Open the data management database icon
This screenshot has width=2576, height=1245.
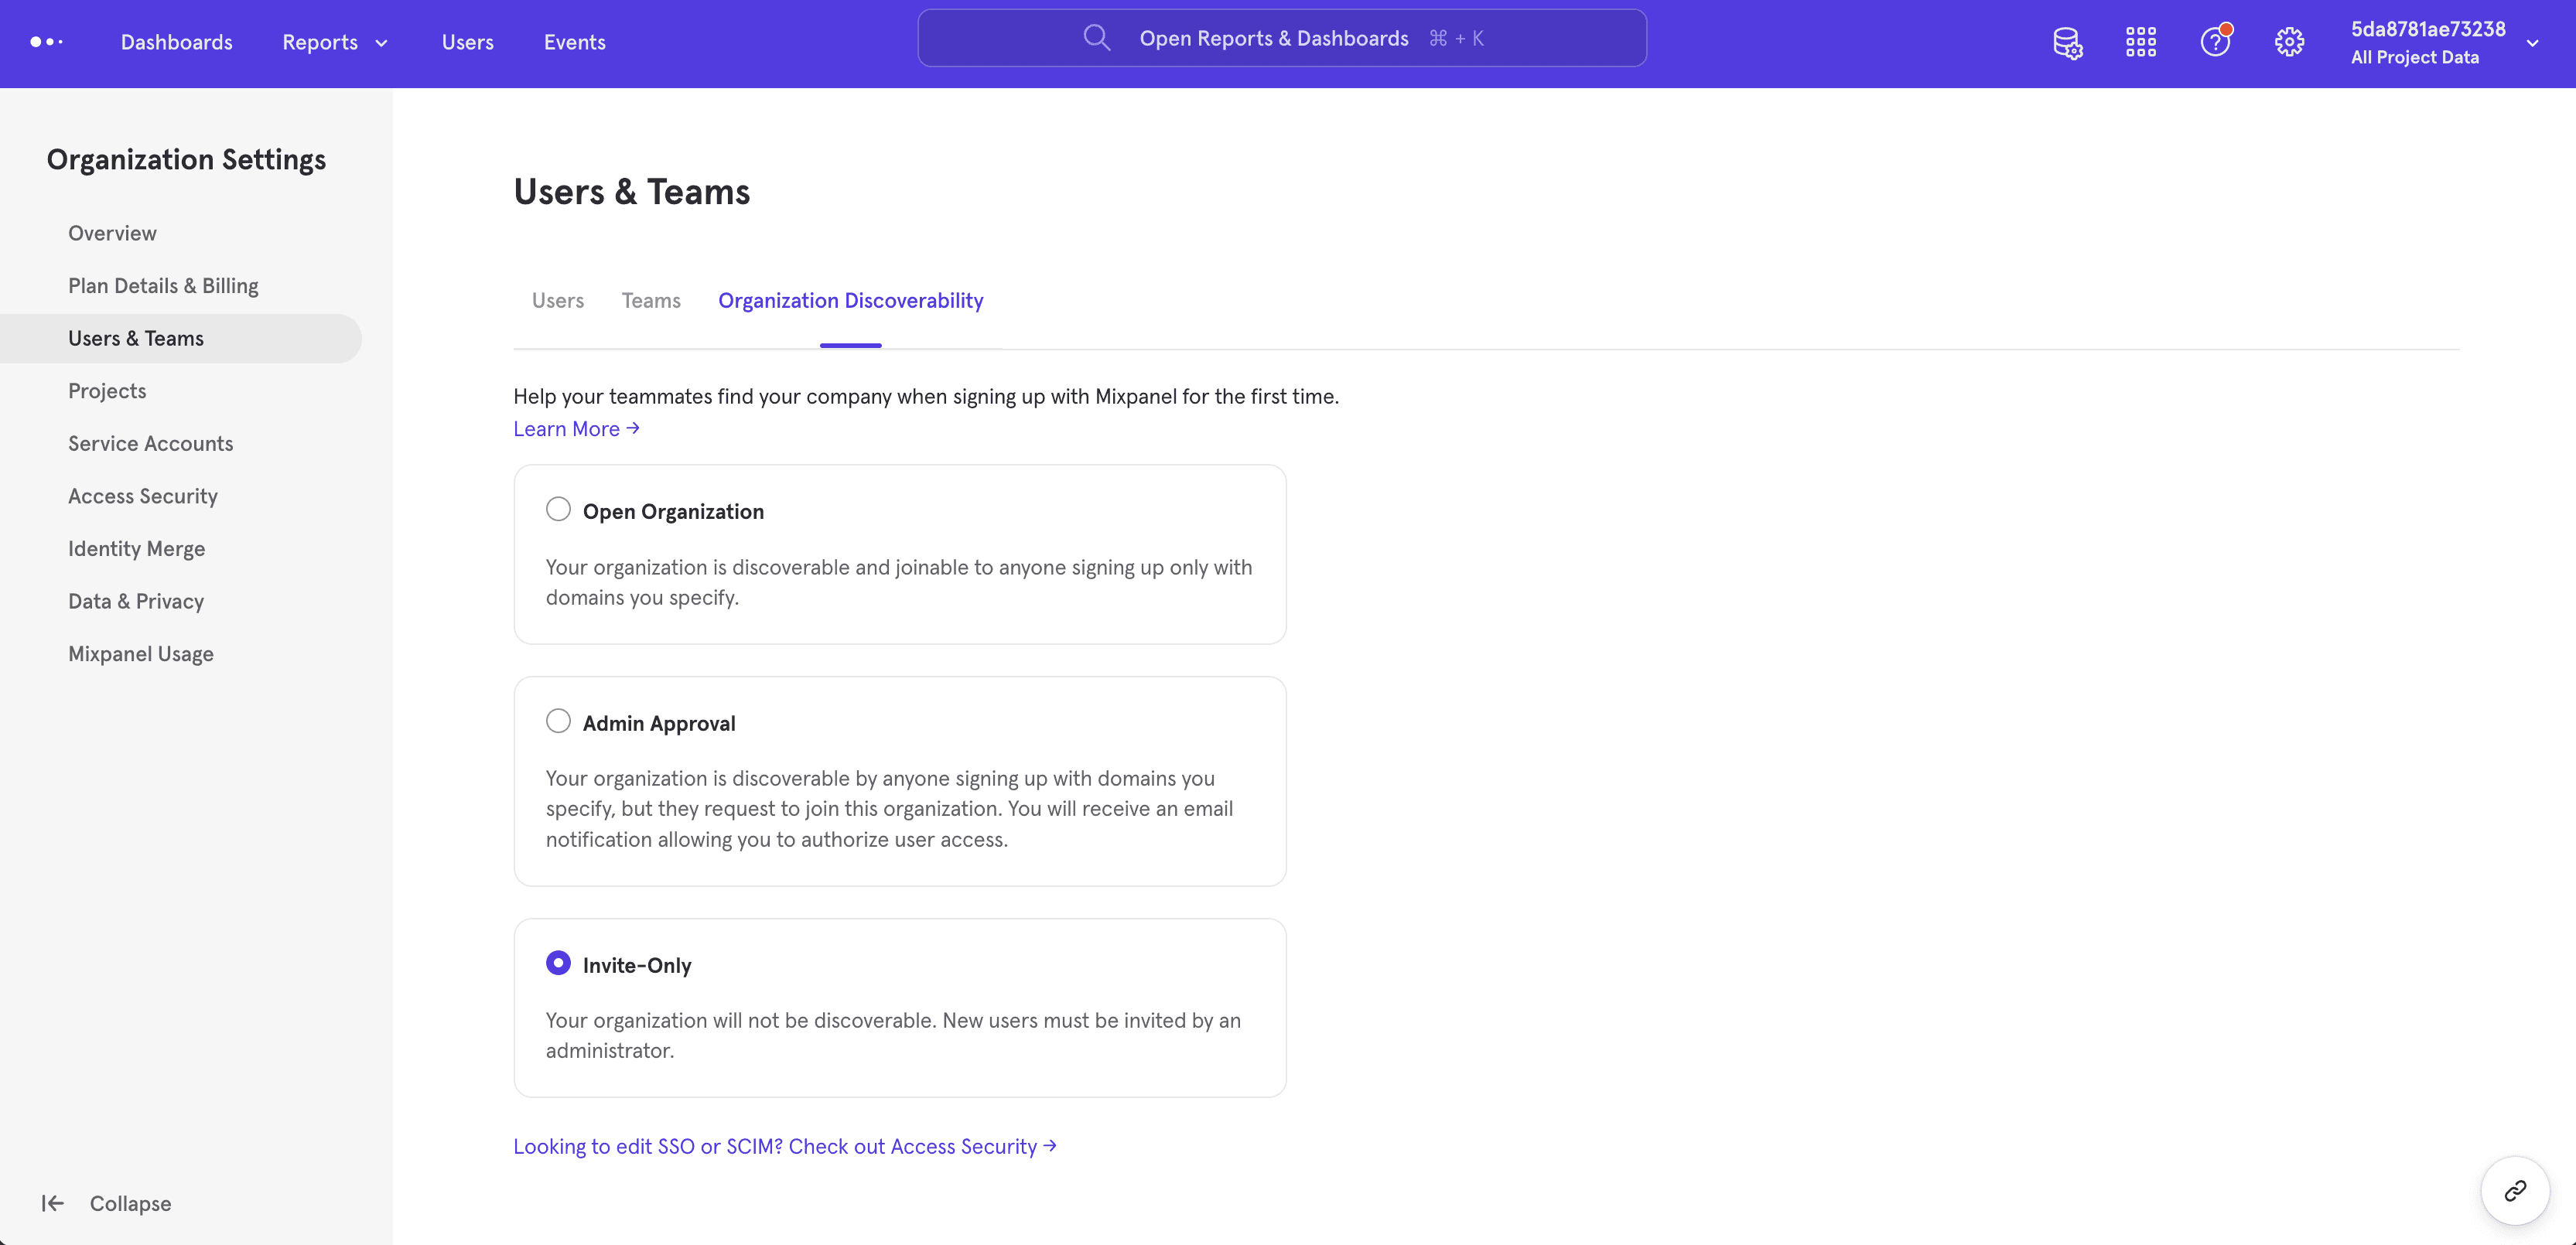click(2067, 42)
